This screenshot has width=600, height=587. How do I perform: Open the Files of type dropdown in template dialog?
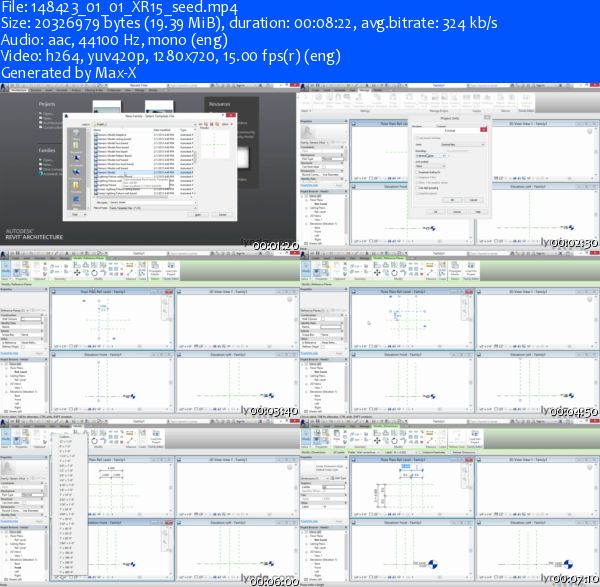click(152, 208)
